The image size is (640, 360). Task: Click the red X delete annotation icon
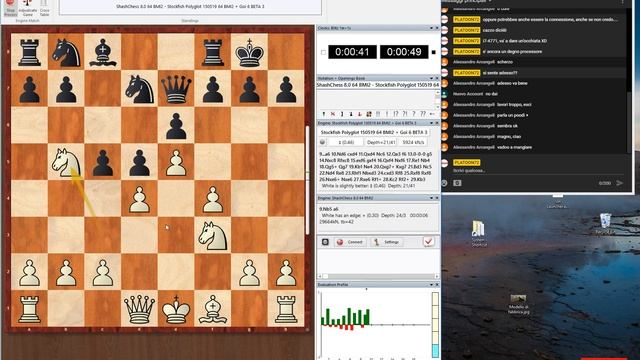[x=333, y=114]
